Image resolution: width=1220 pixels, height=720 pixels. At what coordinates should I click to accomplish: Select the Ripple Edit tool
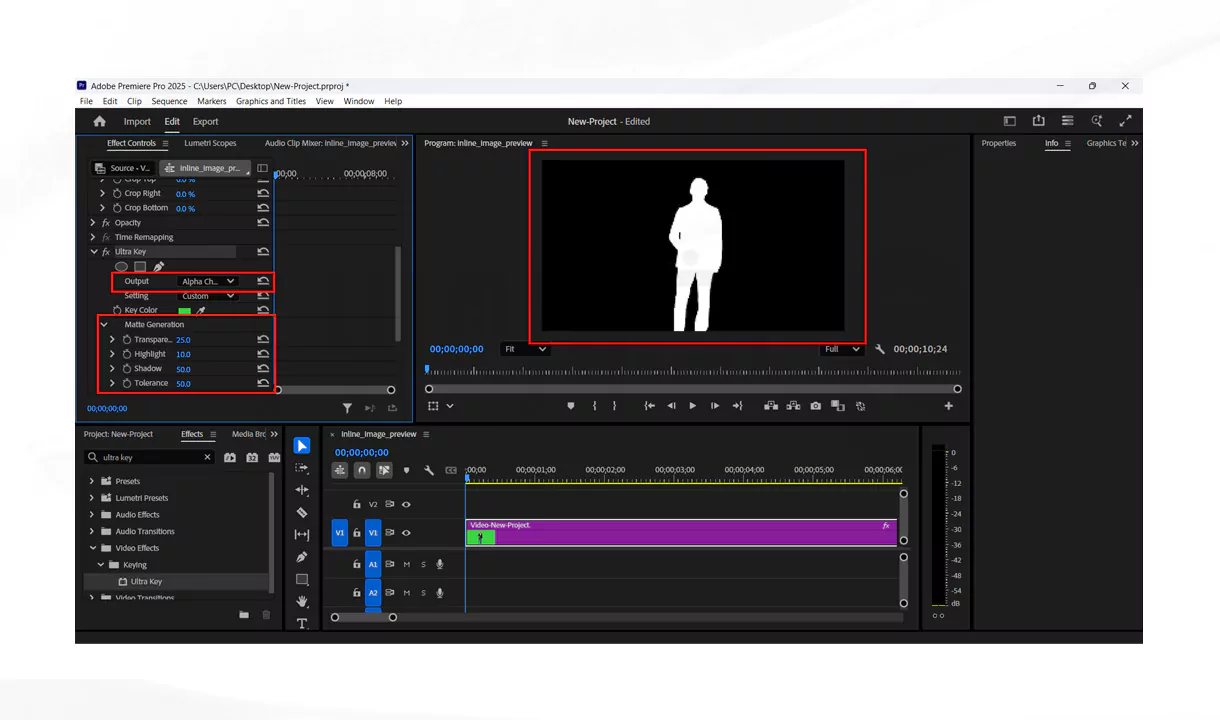click(x=302, y=490)
